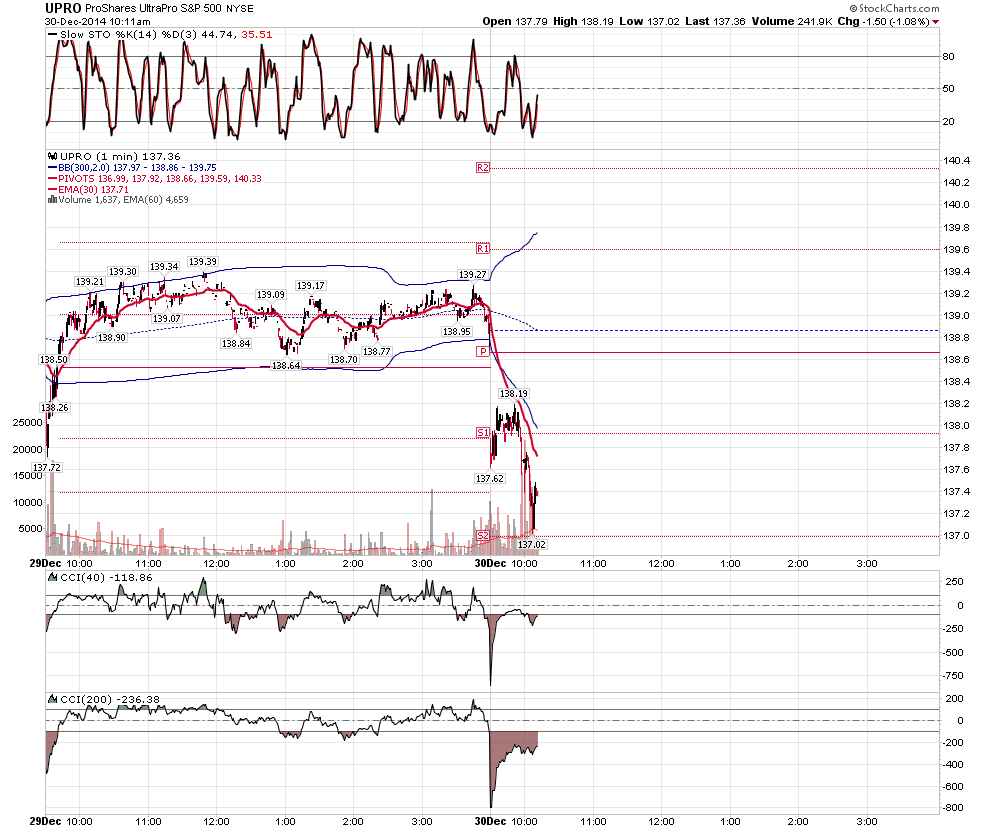Click the 138.95 price label on chart
989x835 pixels.
click(457, 331)
